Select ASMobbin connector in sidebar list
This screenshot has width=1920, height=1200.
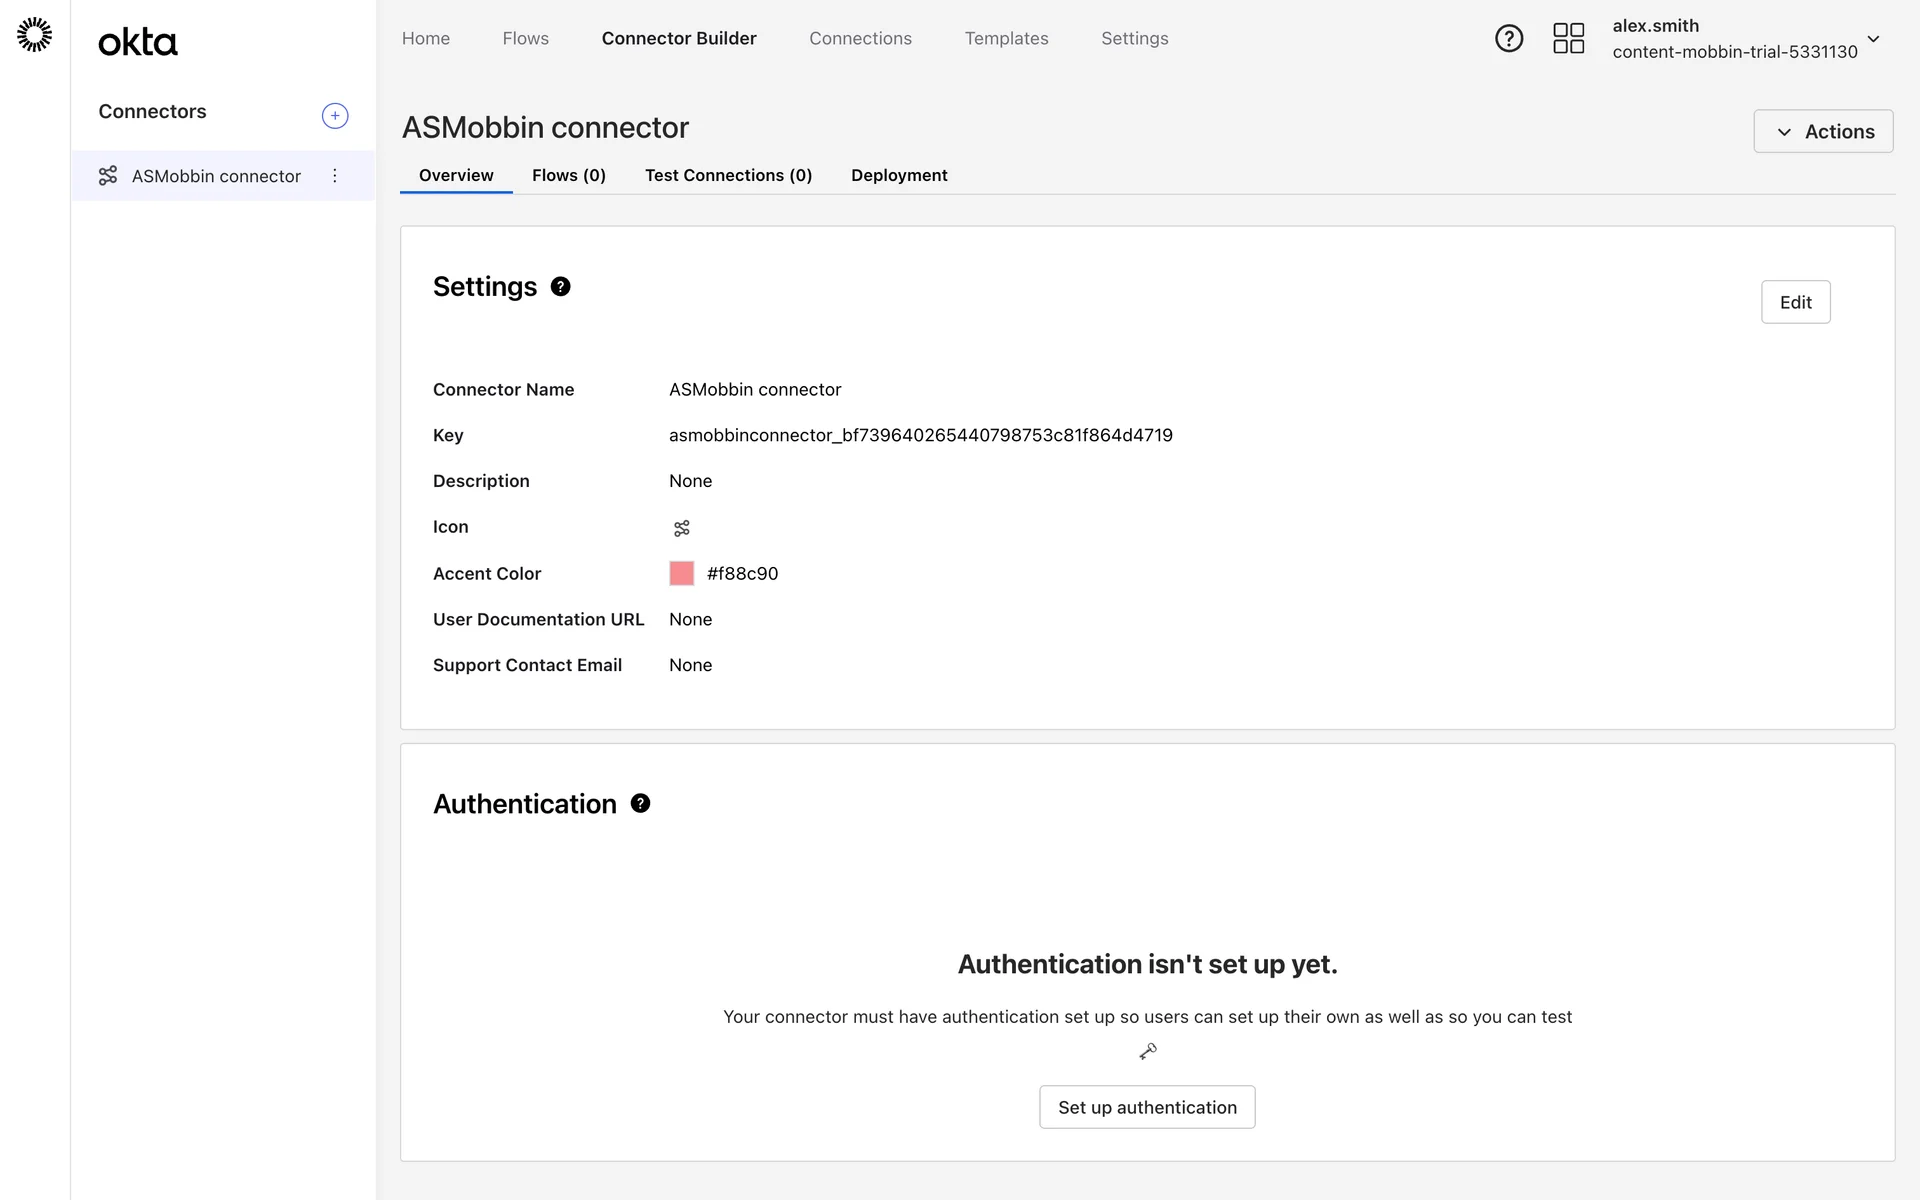point(216,177)
